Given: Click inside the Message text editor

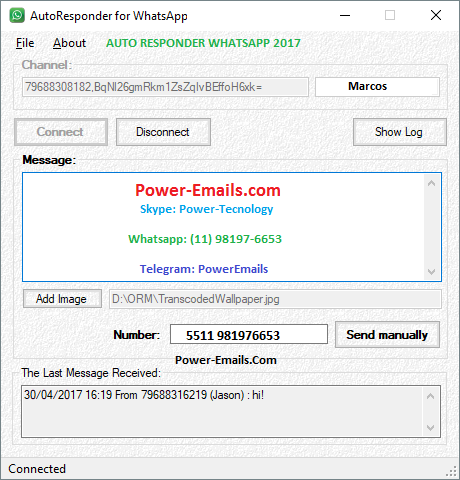Looking at the screenshot, I should [223, 227].
